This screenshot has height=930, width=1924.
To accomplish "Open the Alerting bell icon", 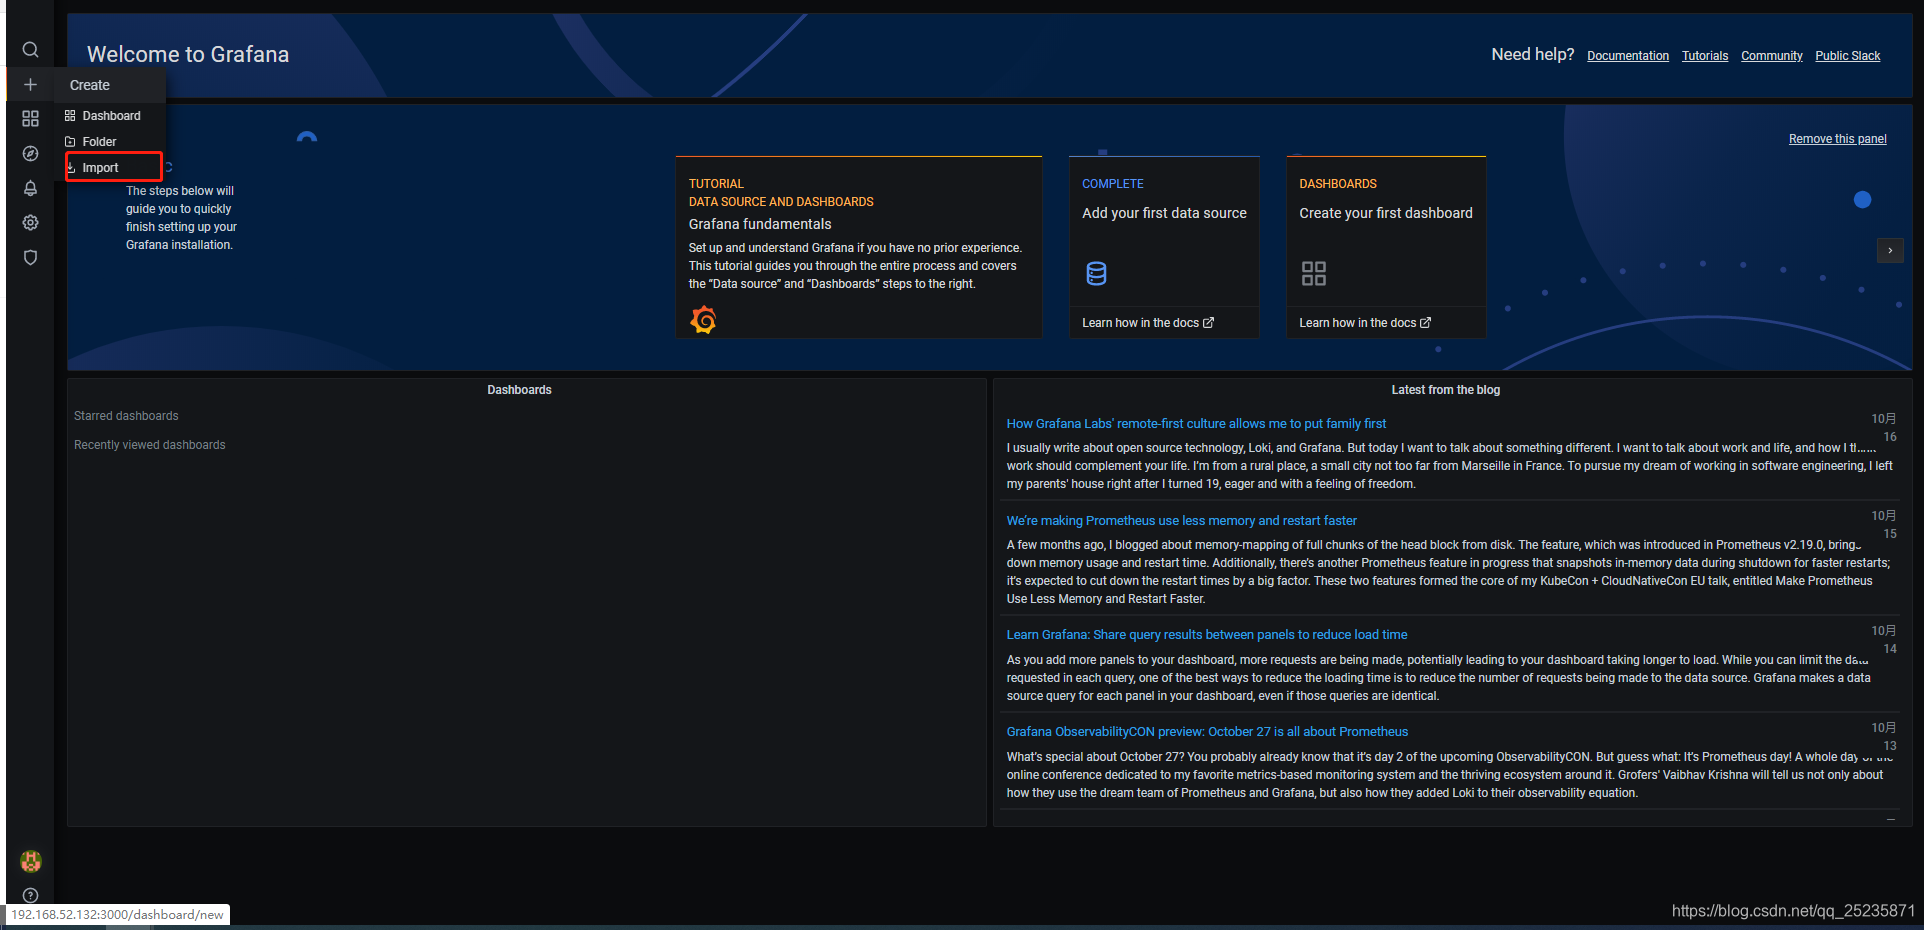I will coord(30,188).
